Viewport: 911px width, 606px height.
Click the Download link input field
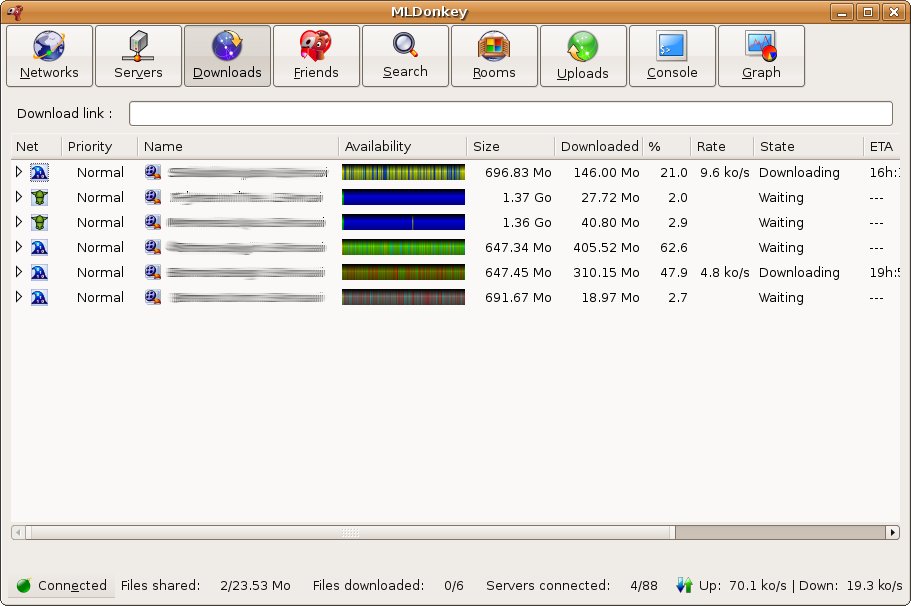pos(510,113)
